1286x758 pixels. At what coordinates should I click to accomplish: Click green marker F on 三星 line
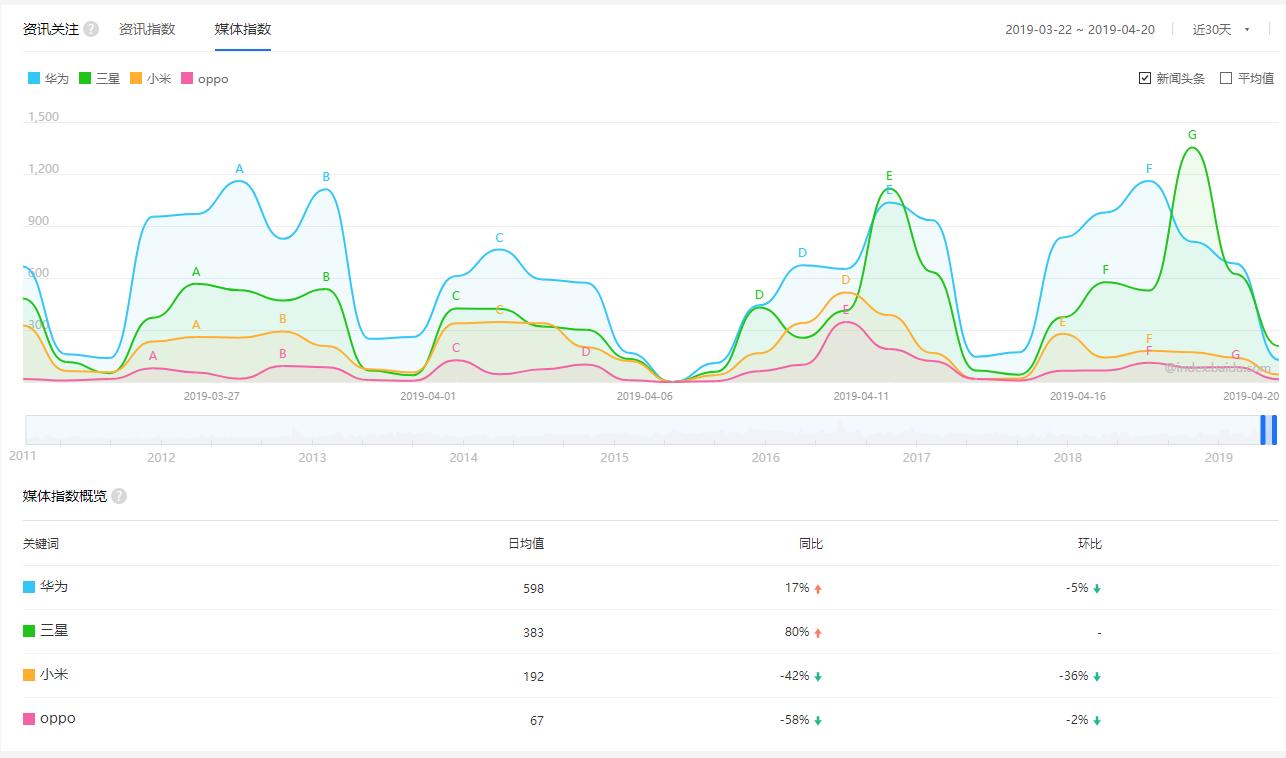1105,270
